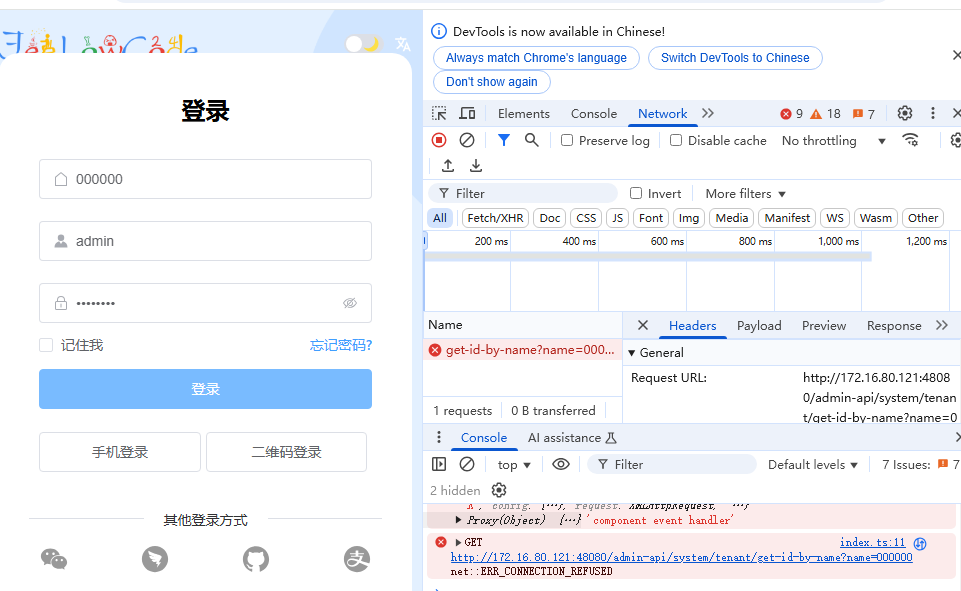Open the Default levels dropdown

click(811, 463)
